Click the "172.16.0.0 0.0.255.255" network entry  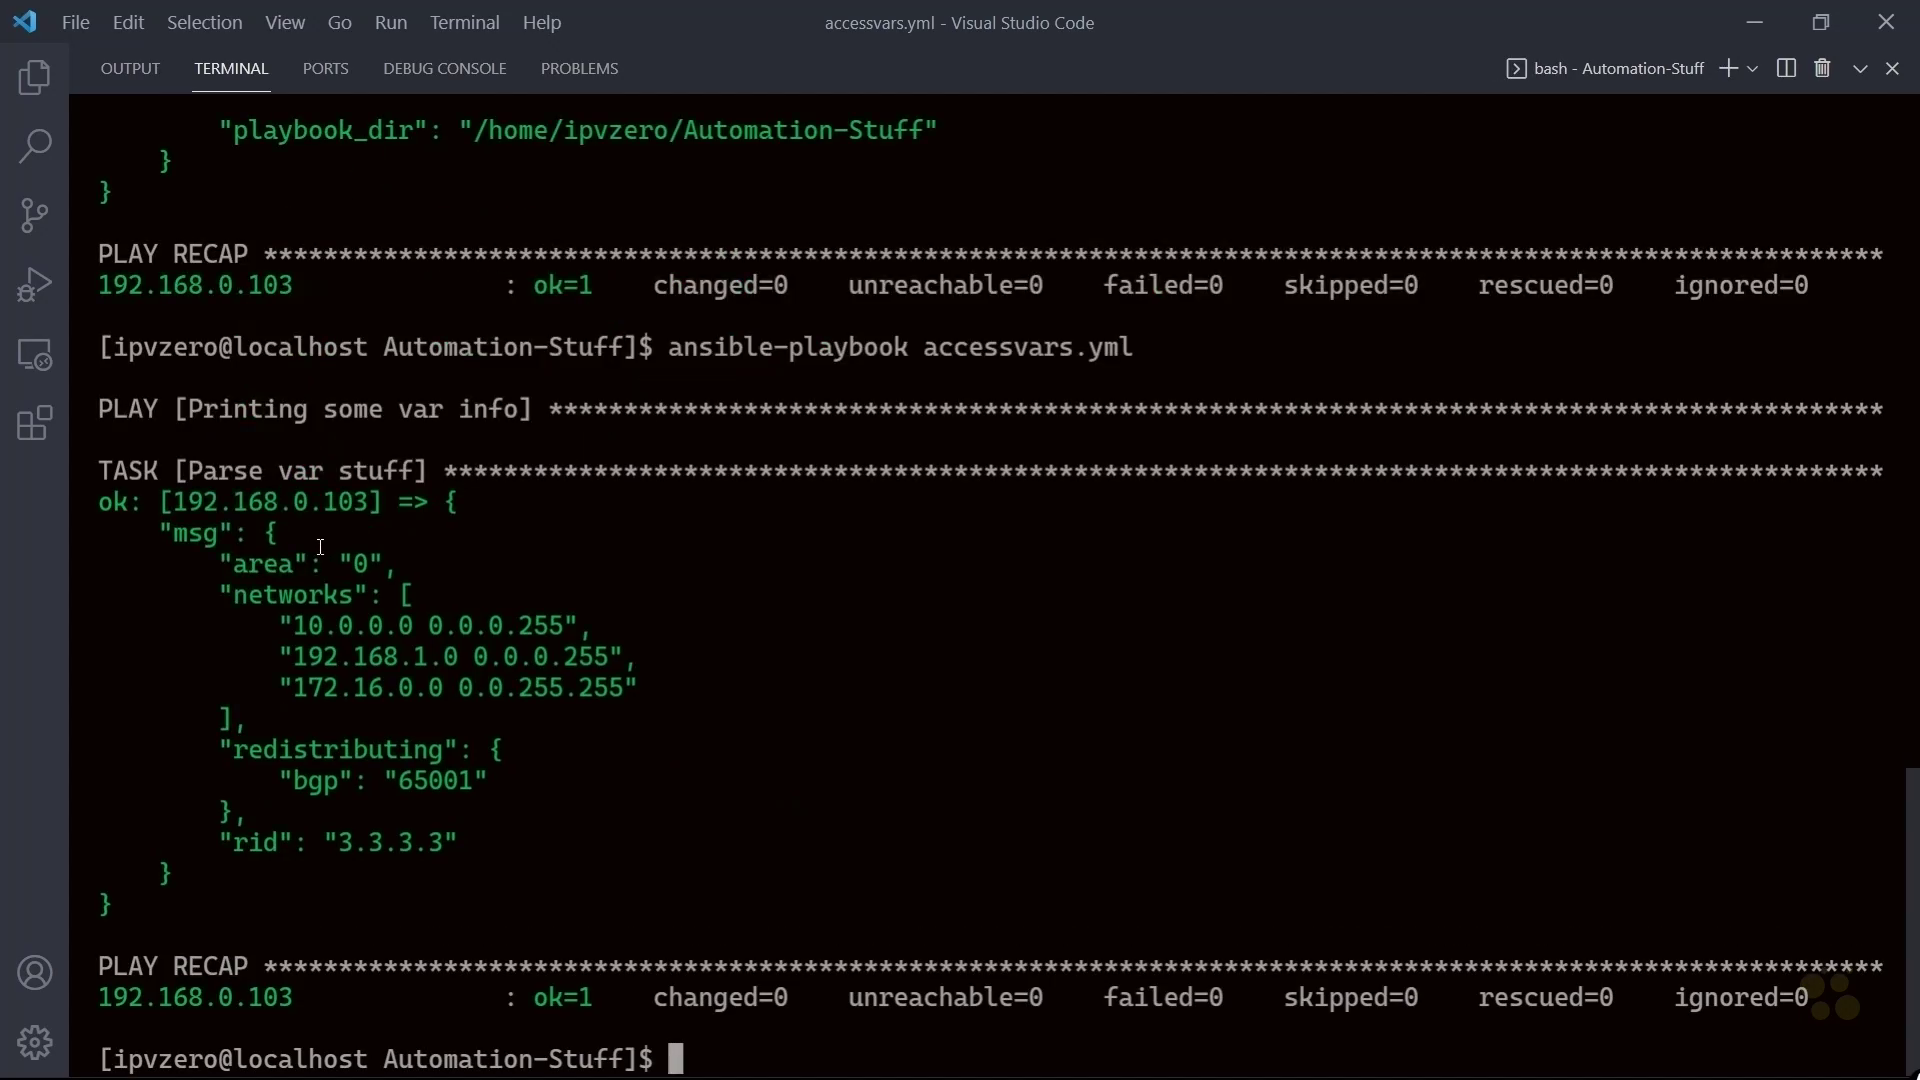pos(458,687)
